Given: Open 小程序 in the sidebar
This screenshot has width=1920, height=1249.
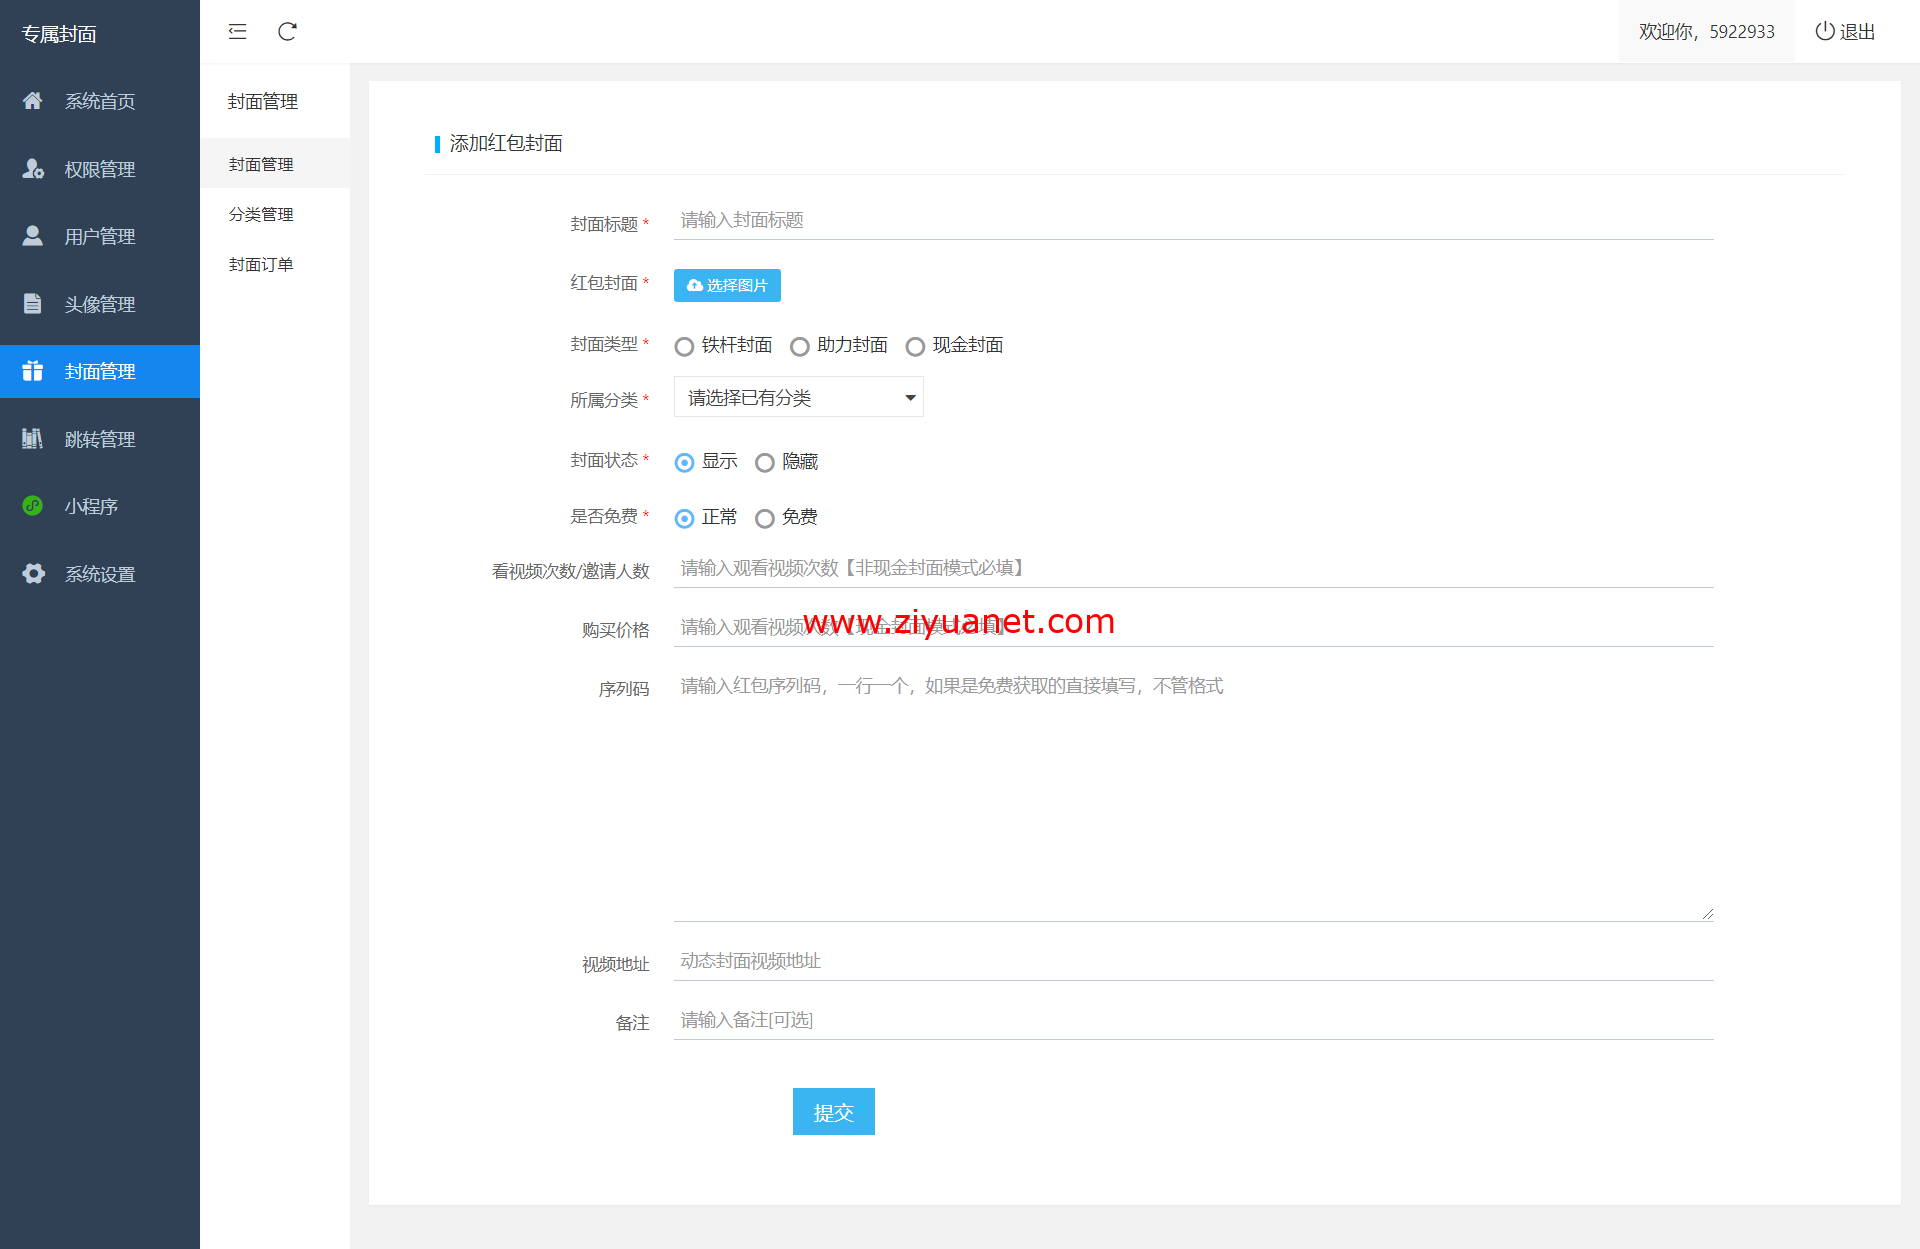Looking at the screenshot, I should (100, 506).
